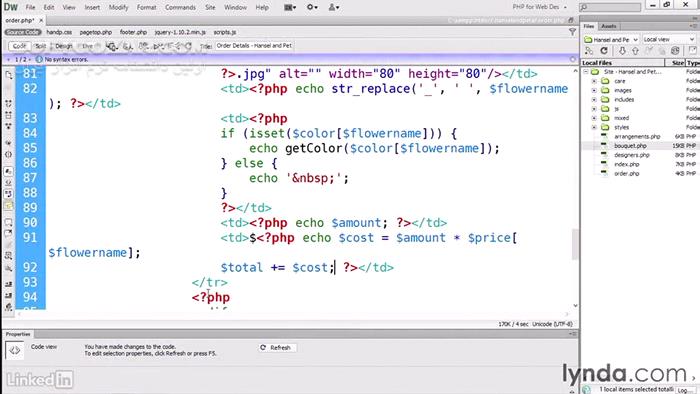The width and height of the screenshot is (700, 394).
Task: Click the code editor vertical scrollbar thumb
Action: (x=575, y=244)
